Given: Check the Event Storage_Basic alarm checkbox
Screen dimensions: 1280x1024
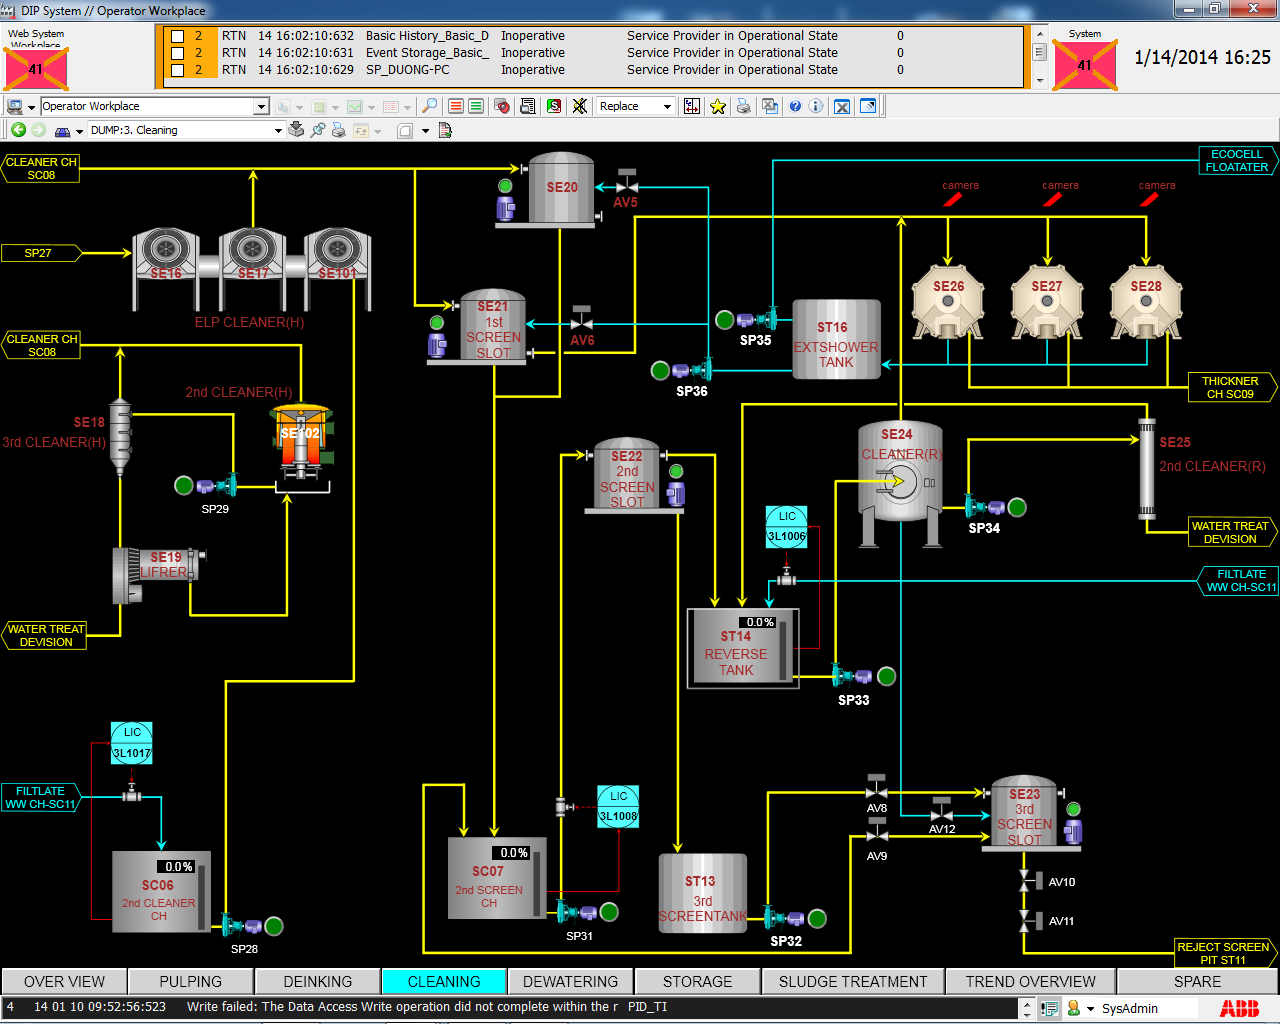Looking at the screenshot, I should tap(178, 53).
